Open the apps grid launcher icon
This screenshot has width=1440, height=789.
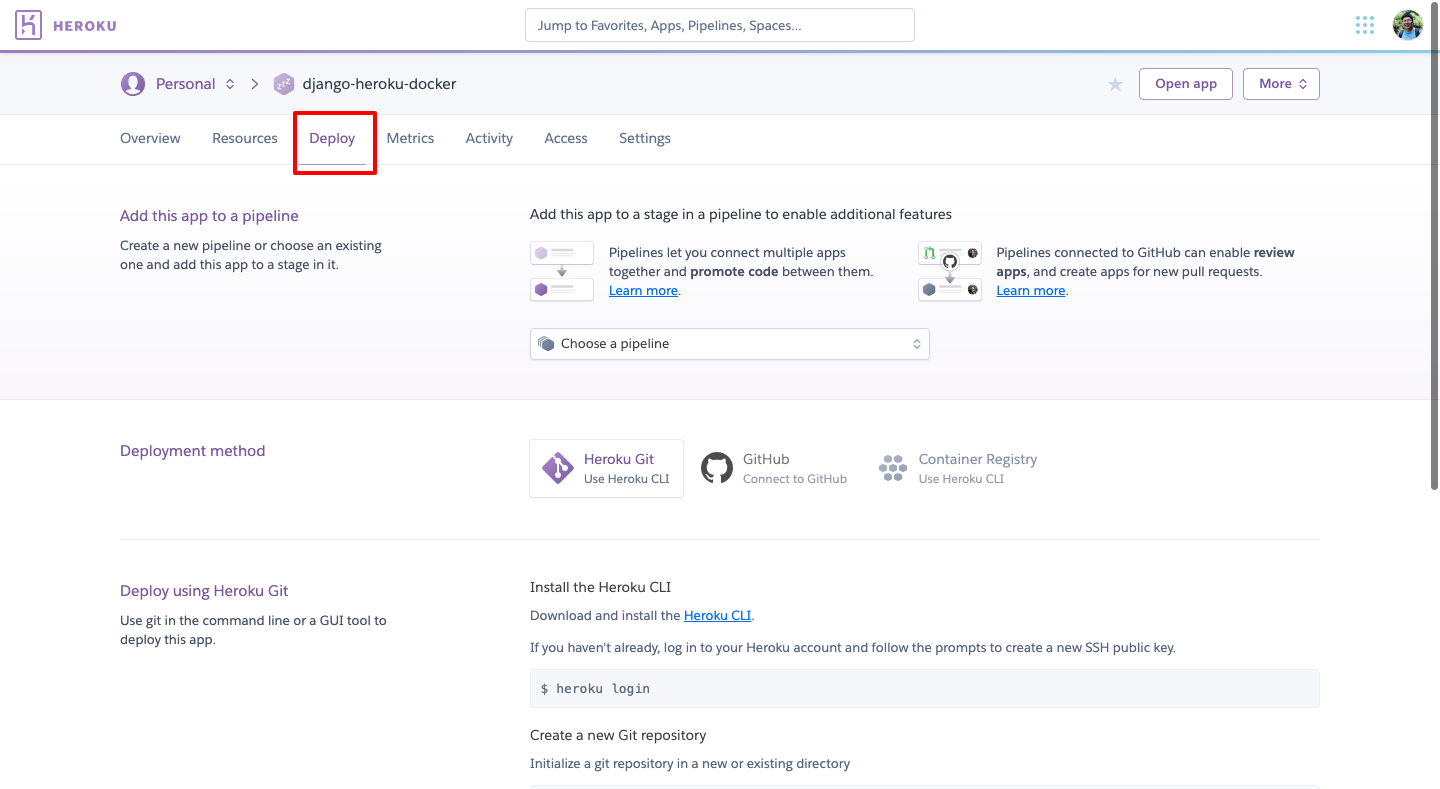click(1364, 25)
